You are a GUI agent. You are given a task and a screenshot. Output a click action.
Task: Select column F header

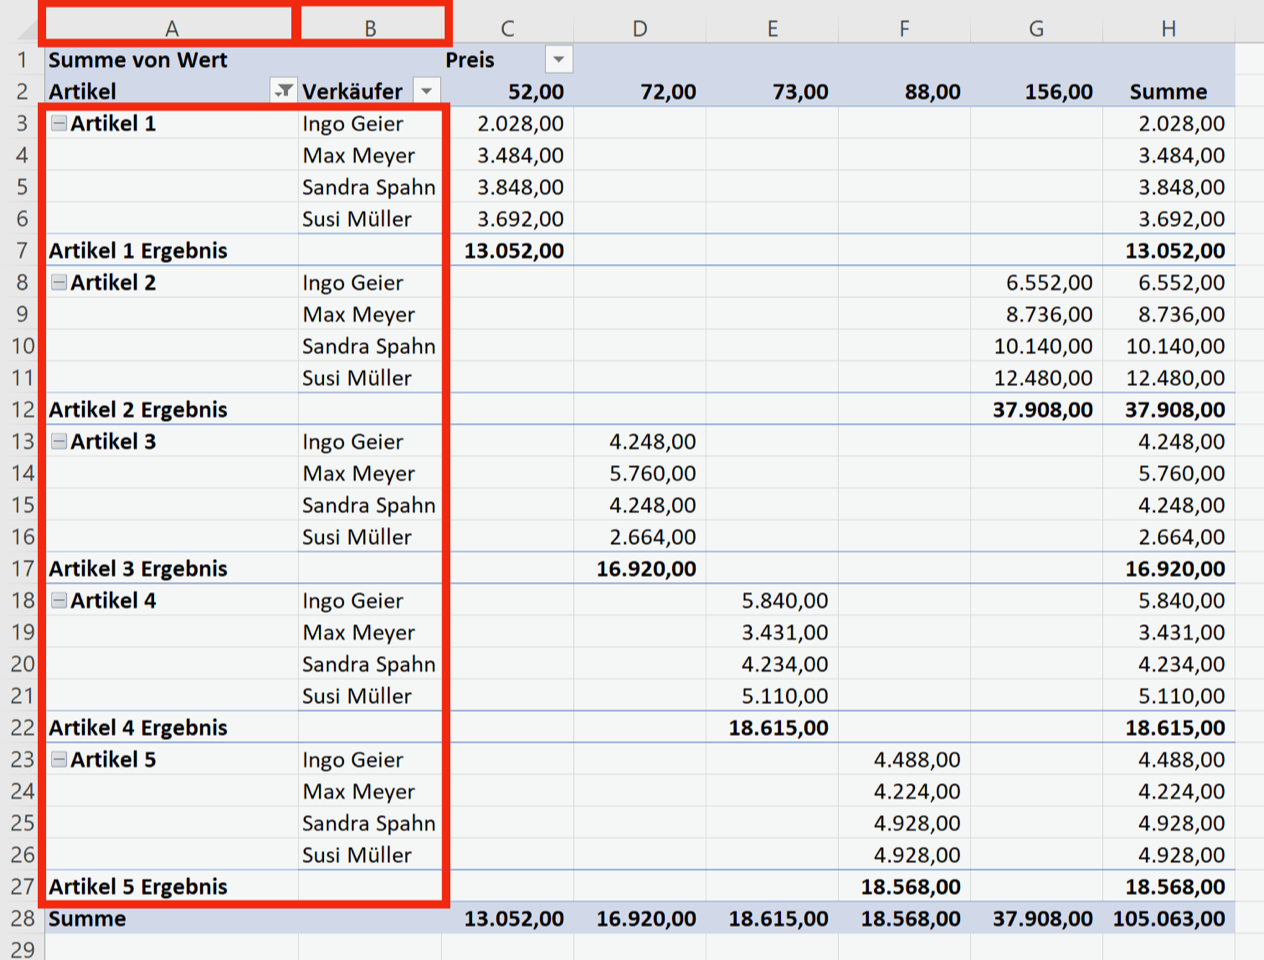904,28
